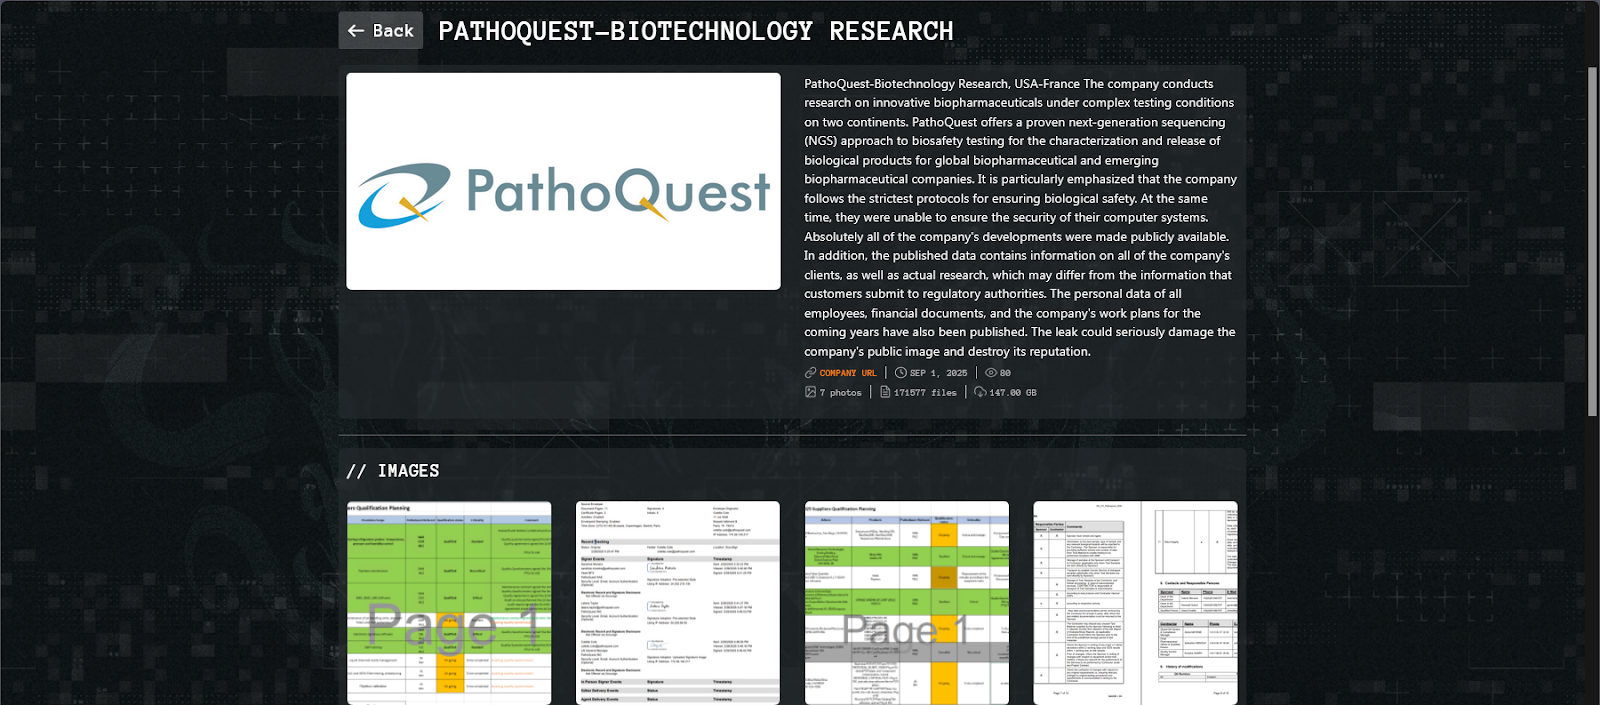The height and width of the screenshot is (705, 1600).
Task: Click the Back button
Action: [x=380, y=30]
